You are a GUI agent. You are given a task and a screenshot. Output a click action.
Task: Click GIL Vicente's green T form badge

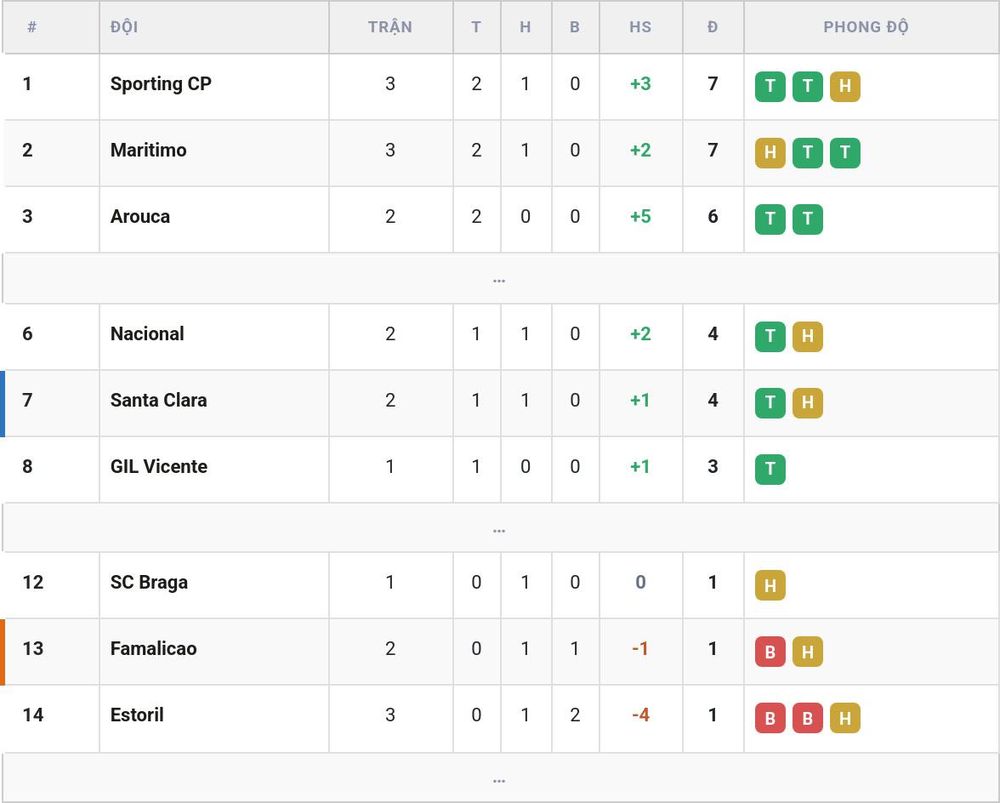pos(770,469)
